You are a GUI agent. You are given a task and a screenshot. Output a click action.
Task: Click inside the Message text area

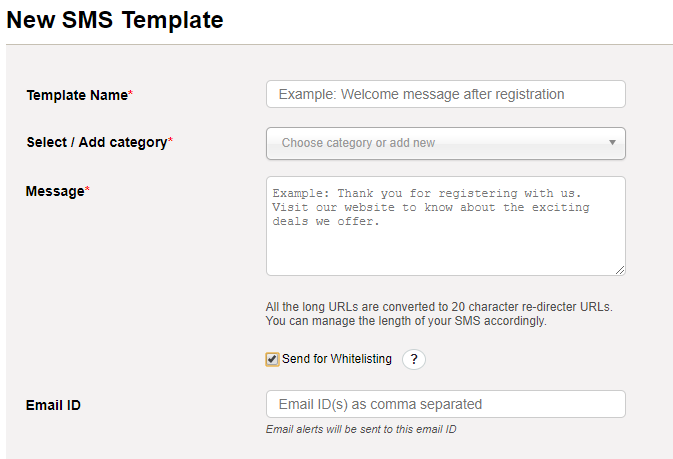446,226
